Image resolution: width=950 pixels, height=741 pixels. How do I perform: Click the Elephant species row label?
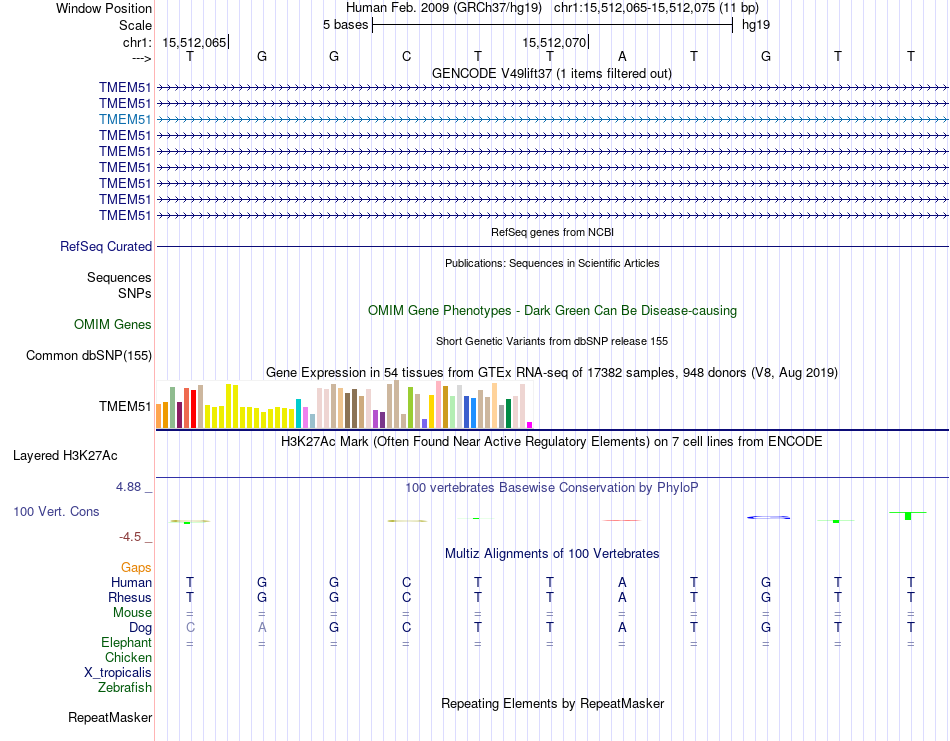[x=126, y=643]
